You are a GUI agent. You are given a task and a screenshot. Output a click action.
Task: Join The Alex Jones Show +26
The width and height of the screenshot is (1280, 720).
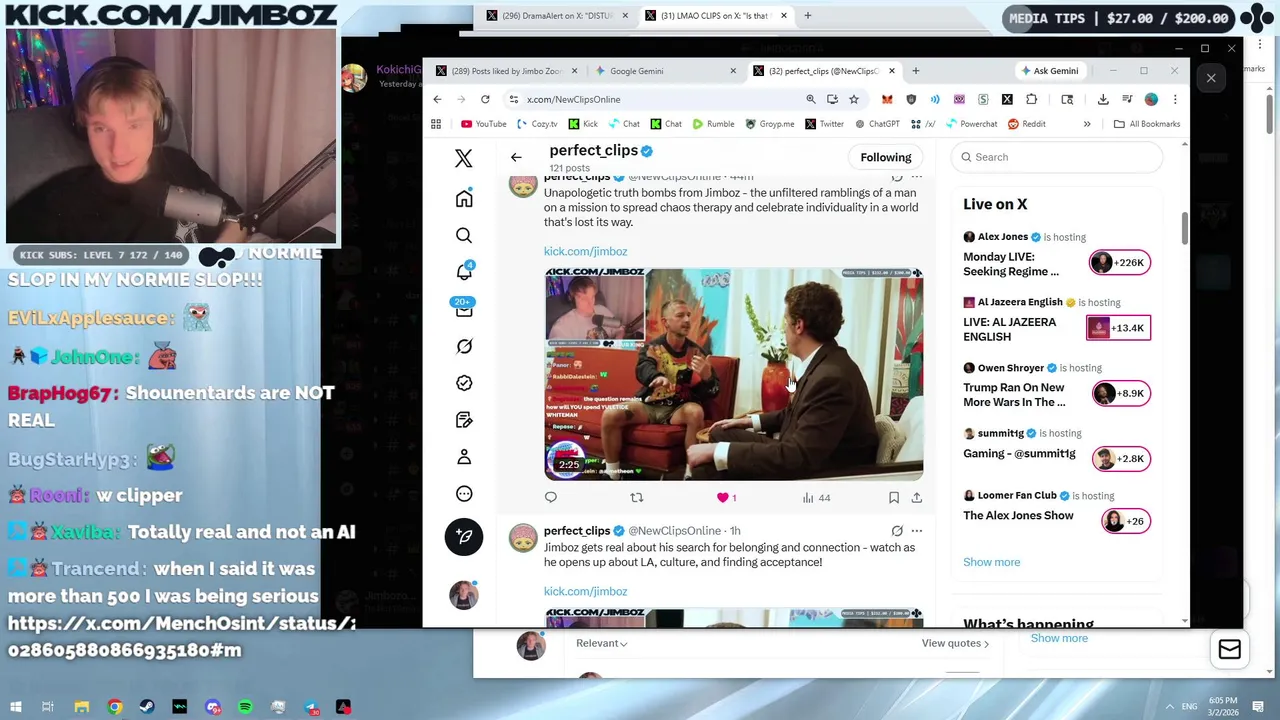[1126, 521]
